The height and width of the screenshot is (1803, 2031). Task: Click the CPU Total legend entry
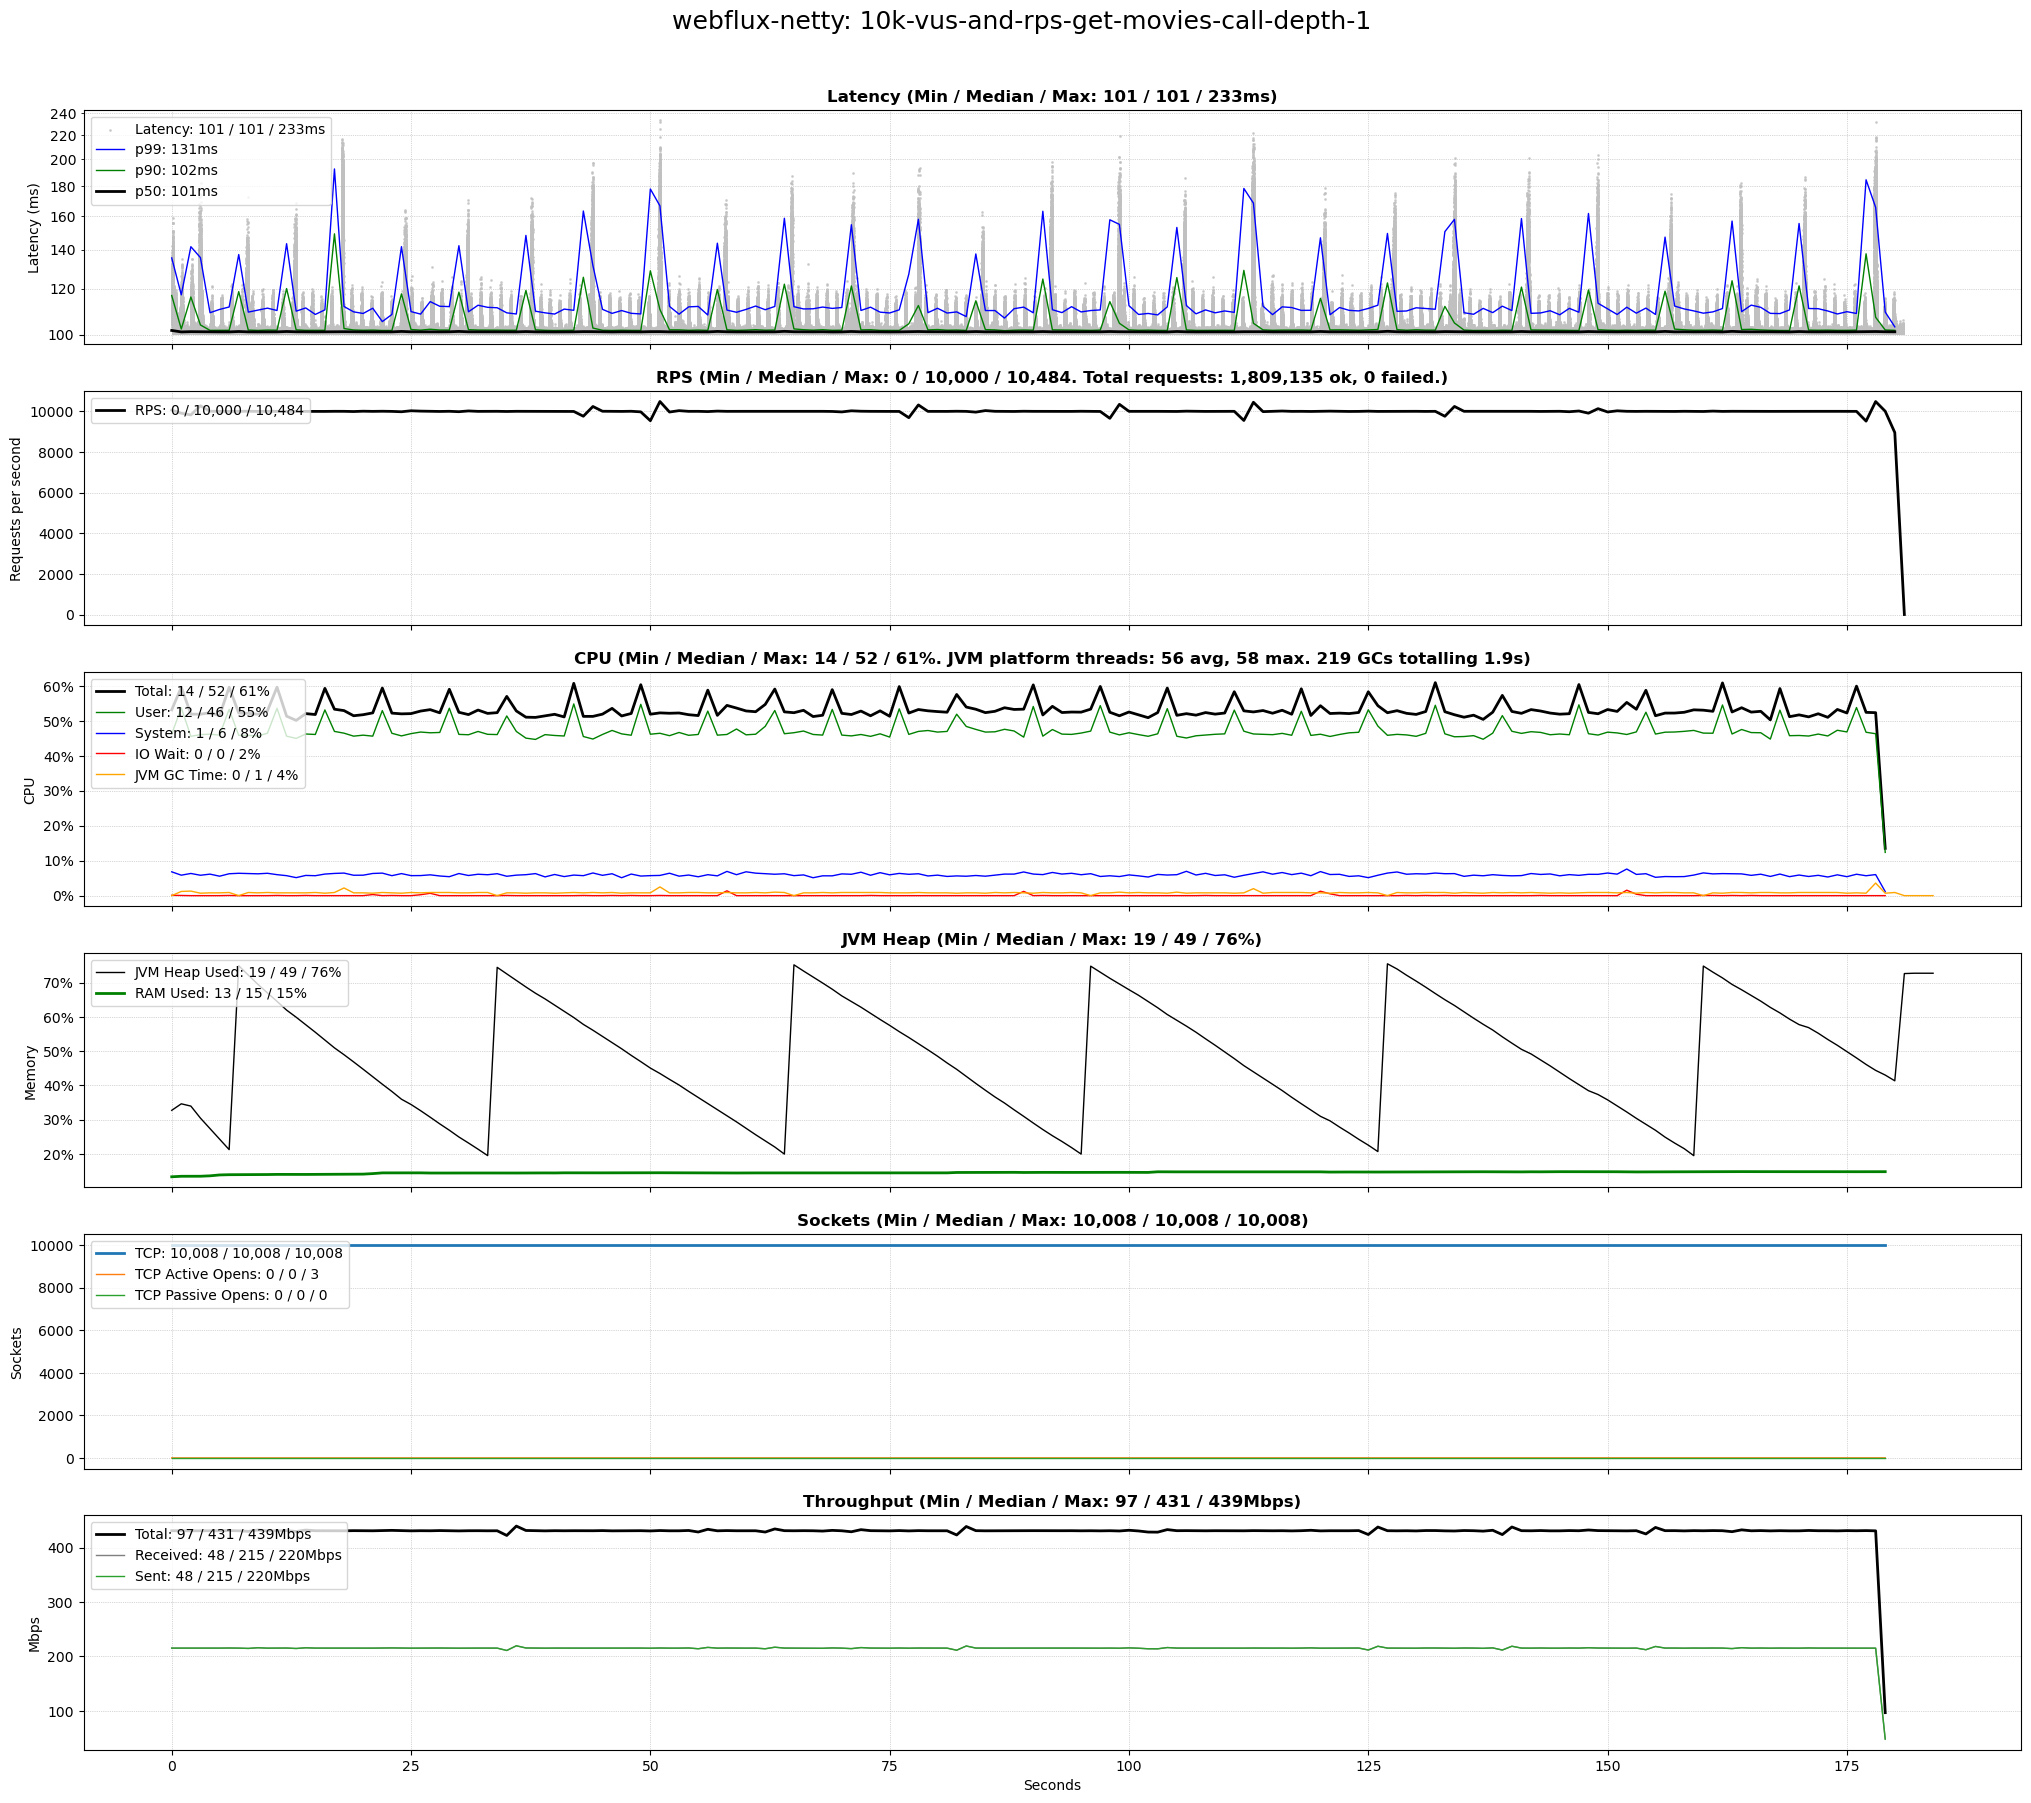tap(202, 691)
